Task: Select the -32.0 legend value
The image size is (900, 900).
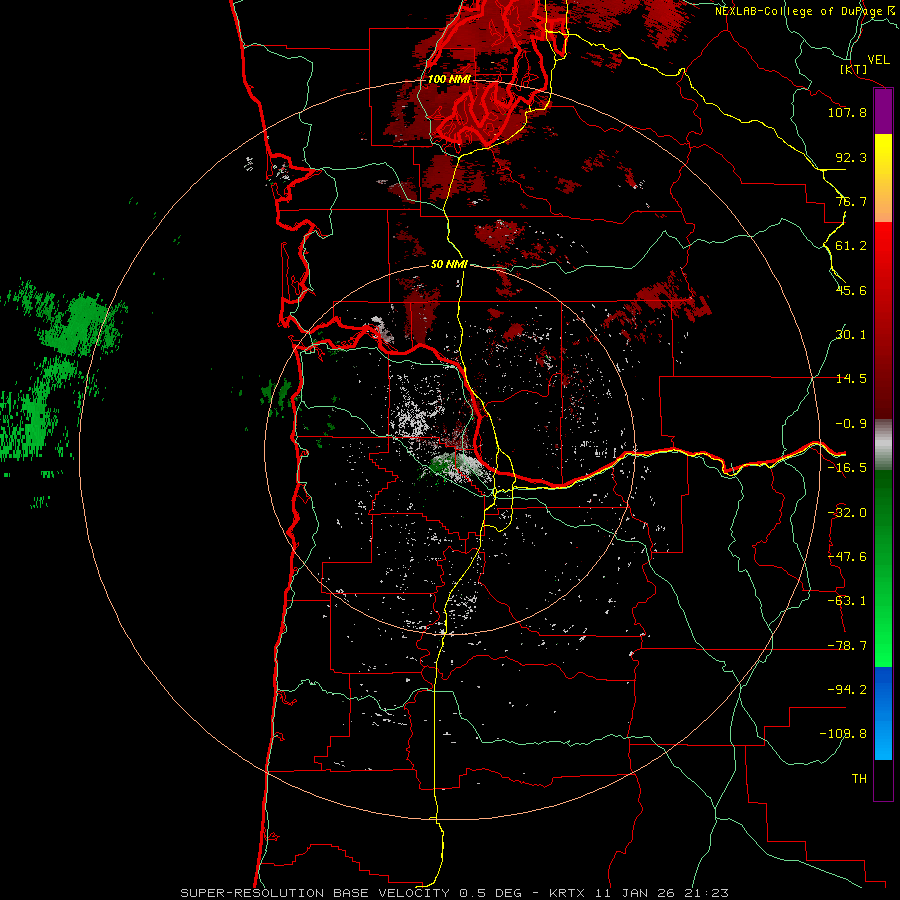Action: pos(847,513)
